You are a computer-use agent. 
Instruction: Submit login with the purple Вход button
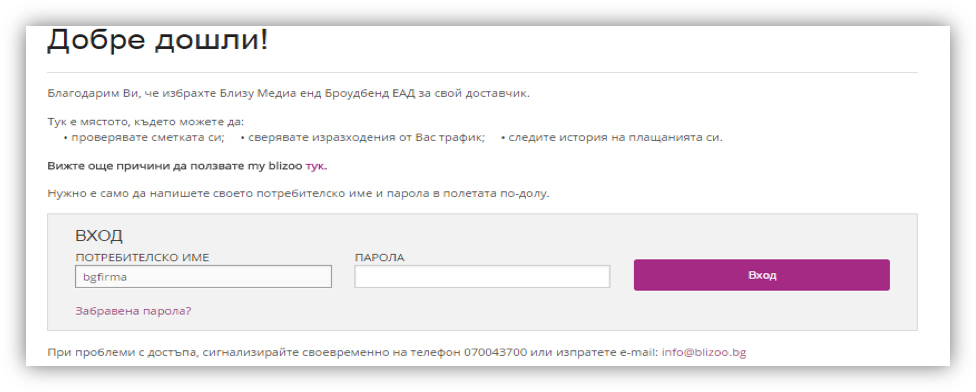tap(761, 275)
